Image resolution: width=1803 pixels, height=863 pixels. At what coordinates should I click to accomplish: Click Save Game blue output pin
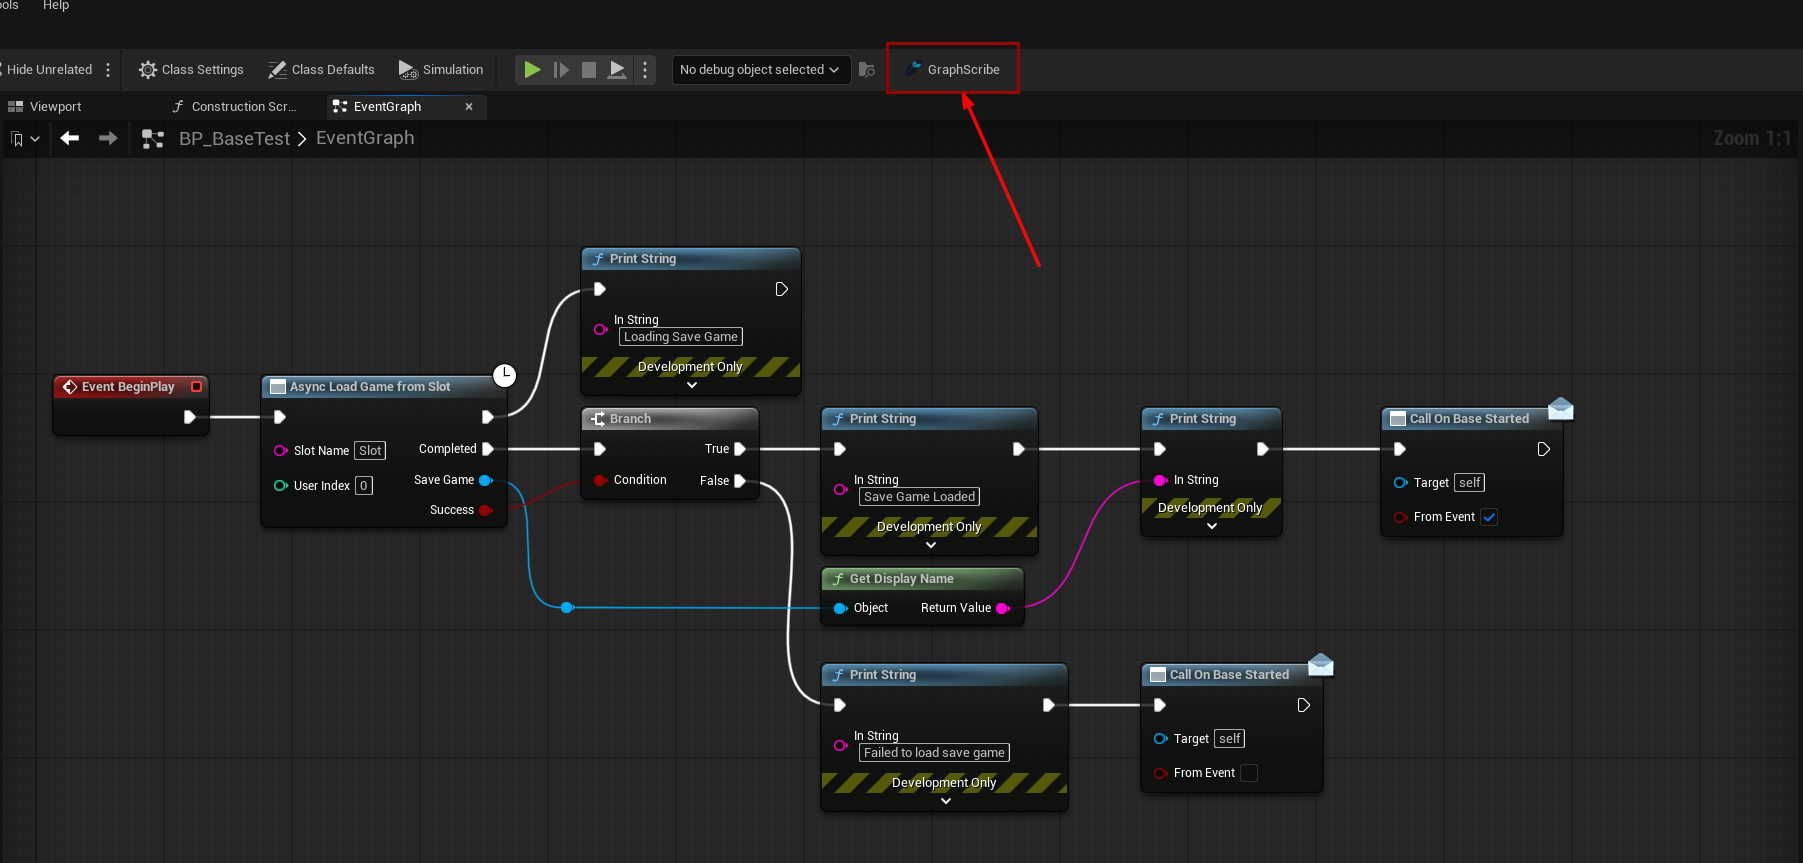tap(486, 480)
